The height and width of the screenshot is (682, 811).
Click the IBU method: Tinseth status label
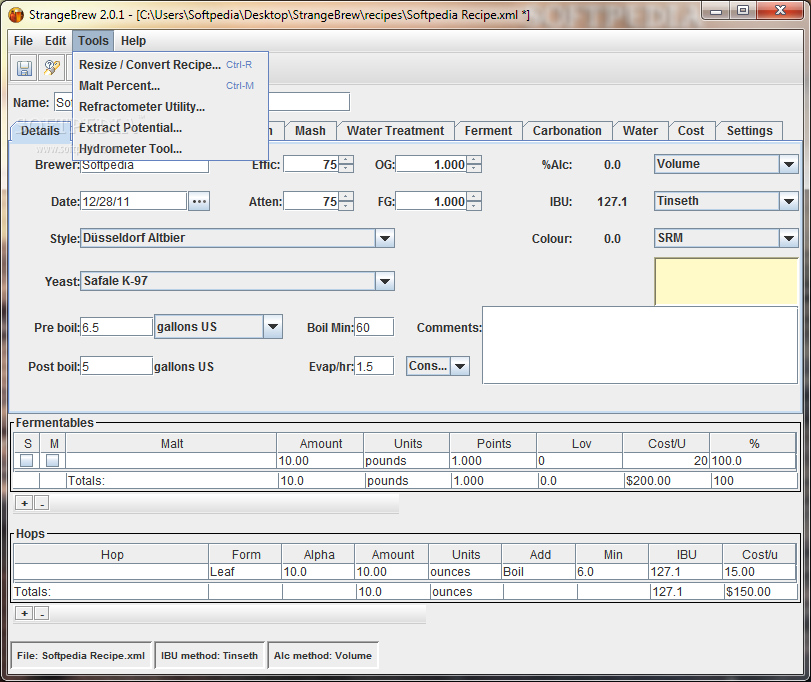[209, 656]
